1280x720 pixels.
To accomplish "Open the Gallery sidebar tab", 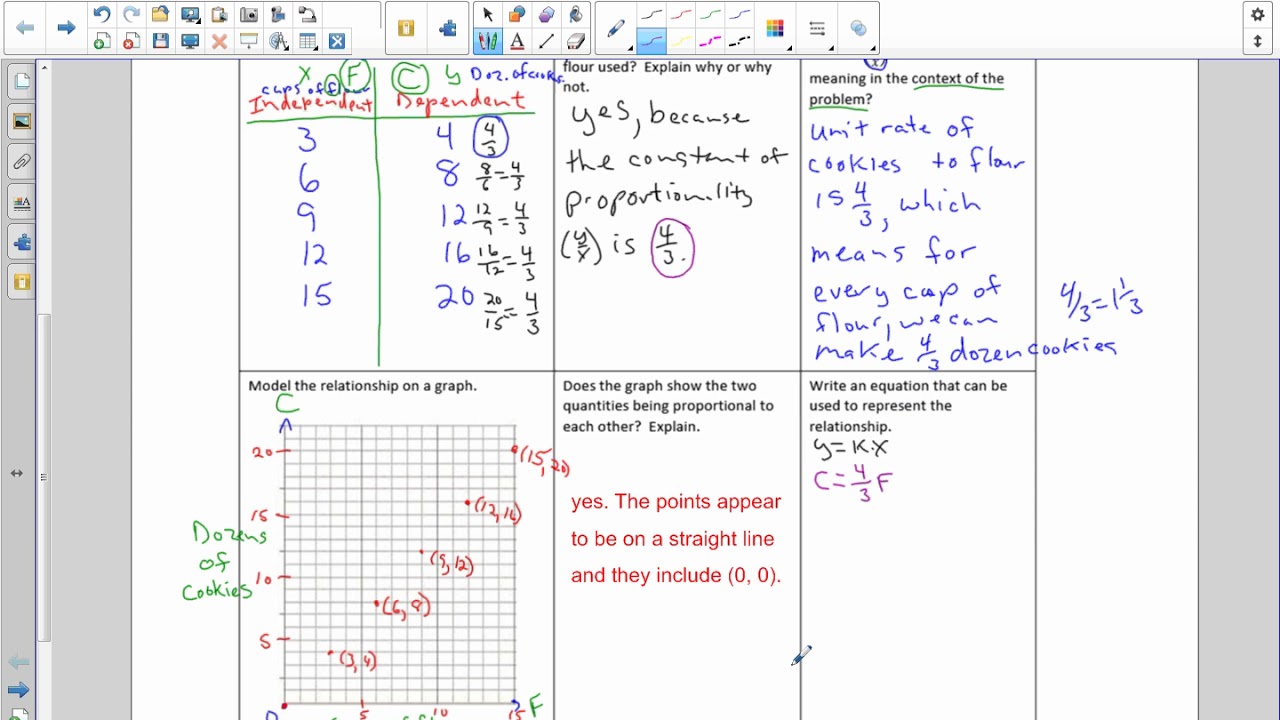I will pos(22,121).
